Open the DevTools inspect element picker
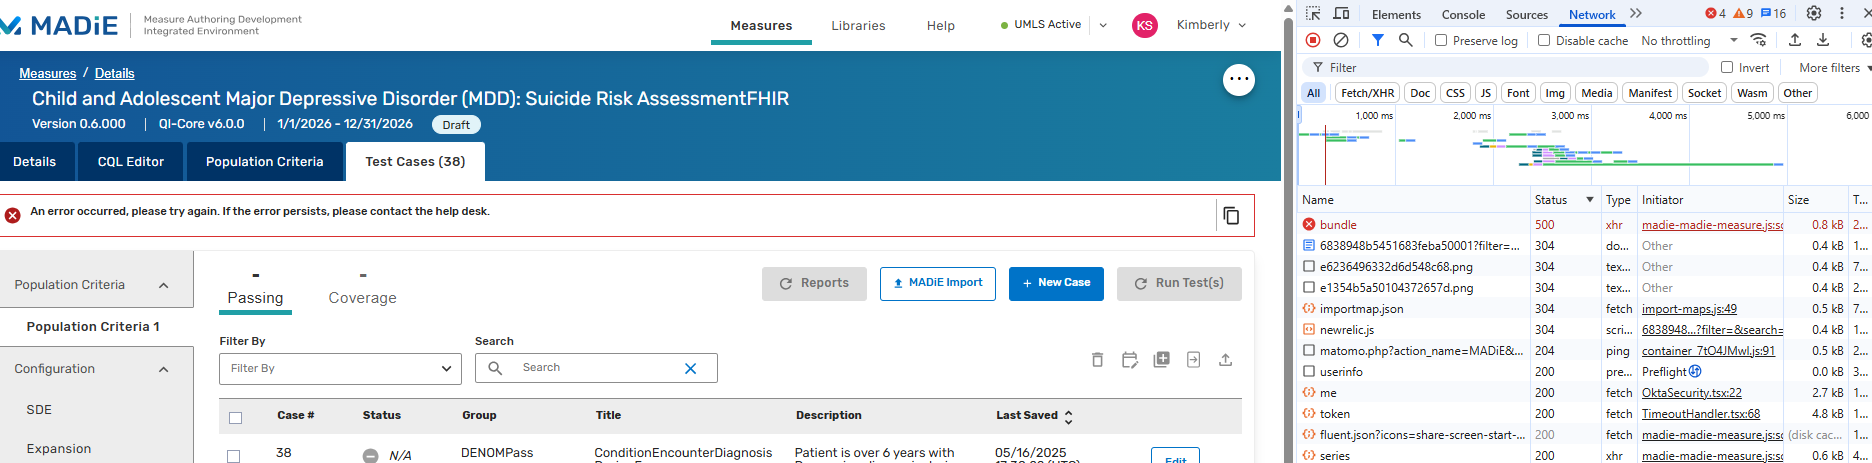1872x463 pixels. click(1313, 14)
